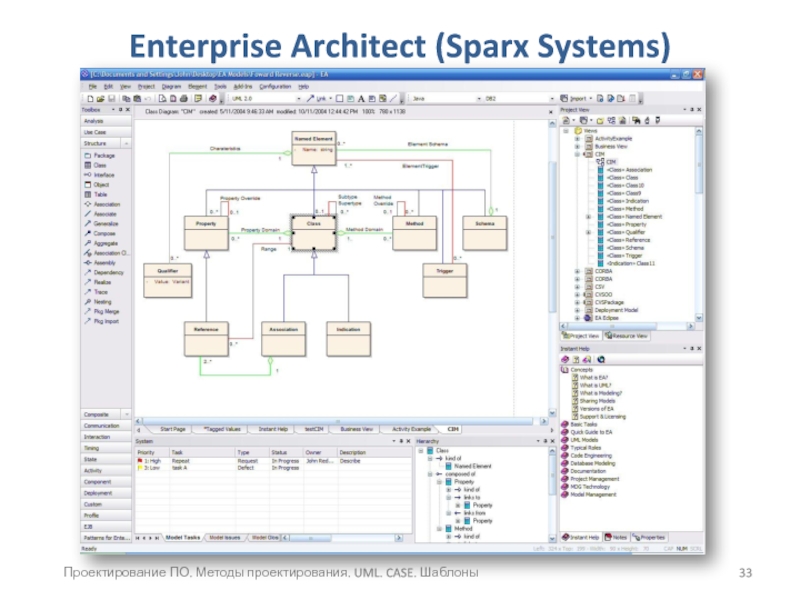Open the Project menu
Screen dimensions: 800x600
coord(146,87)
